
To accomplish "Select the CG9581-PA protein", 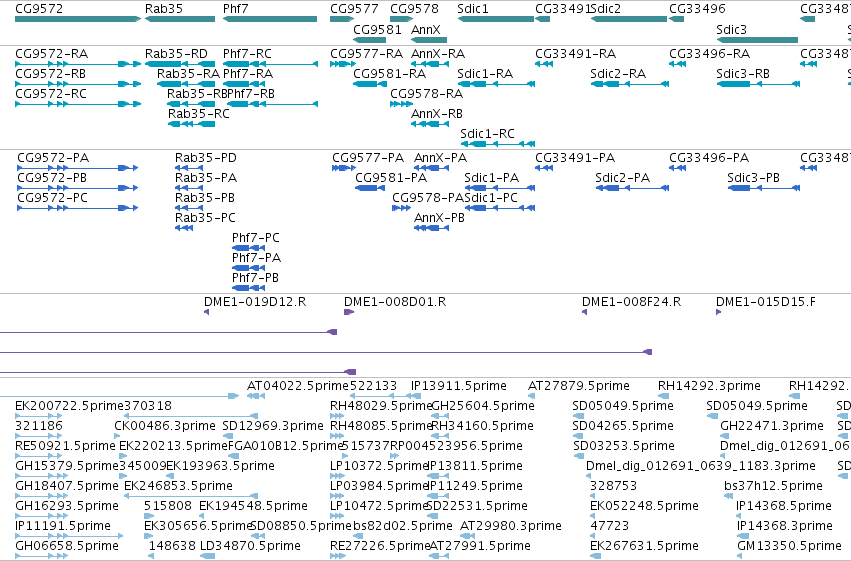I will (x=370, y=188).
